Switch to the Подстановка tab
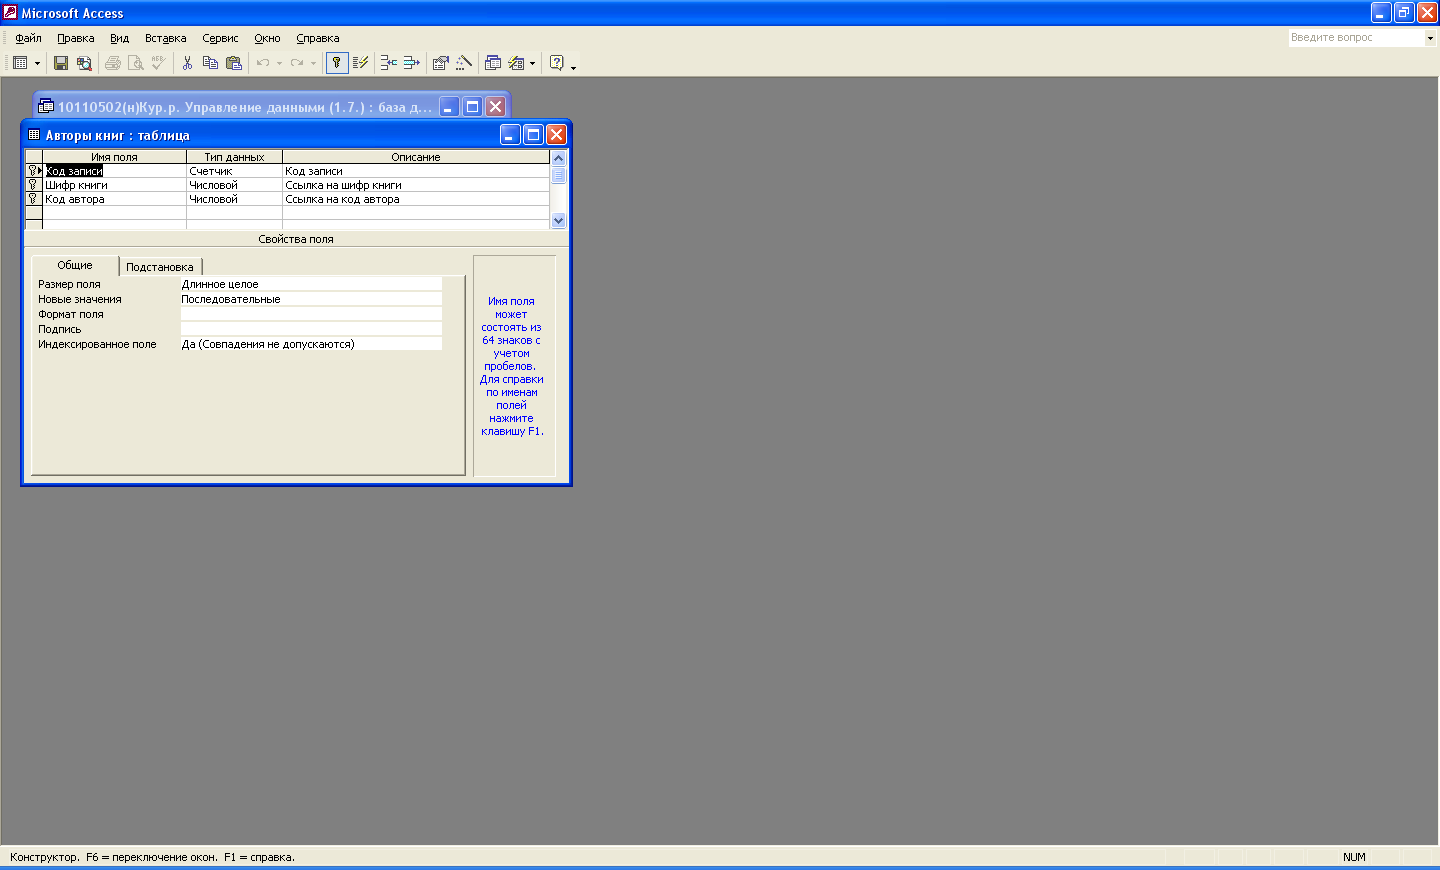This screenshot has width=1440, height=870. pyautogui.click(x=160, y=267)
